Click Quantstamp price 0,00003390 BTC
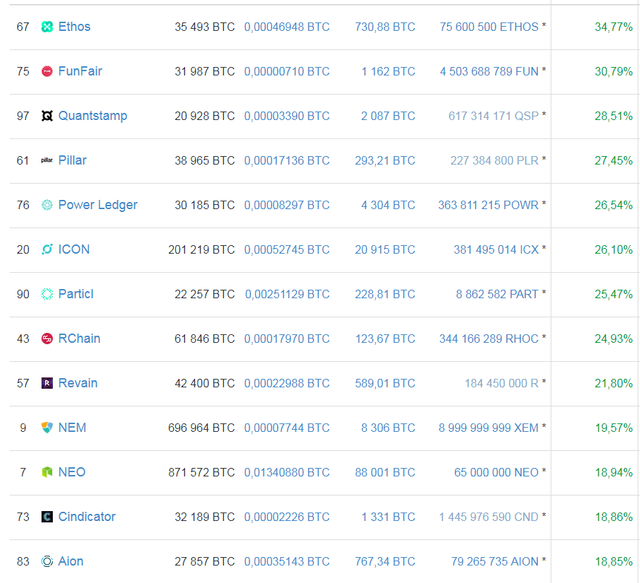The width and height of the screenshot is (640, 583). click(x=287, y=116)
